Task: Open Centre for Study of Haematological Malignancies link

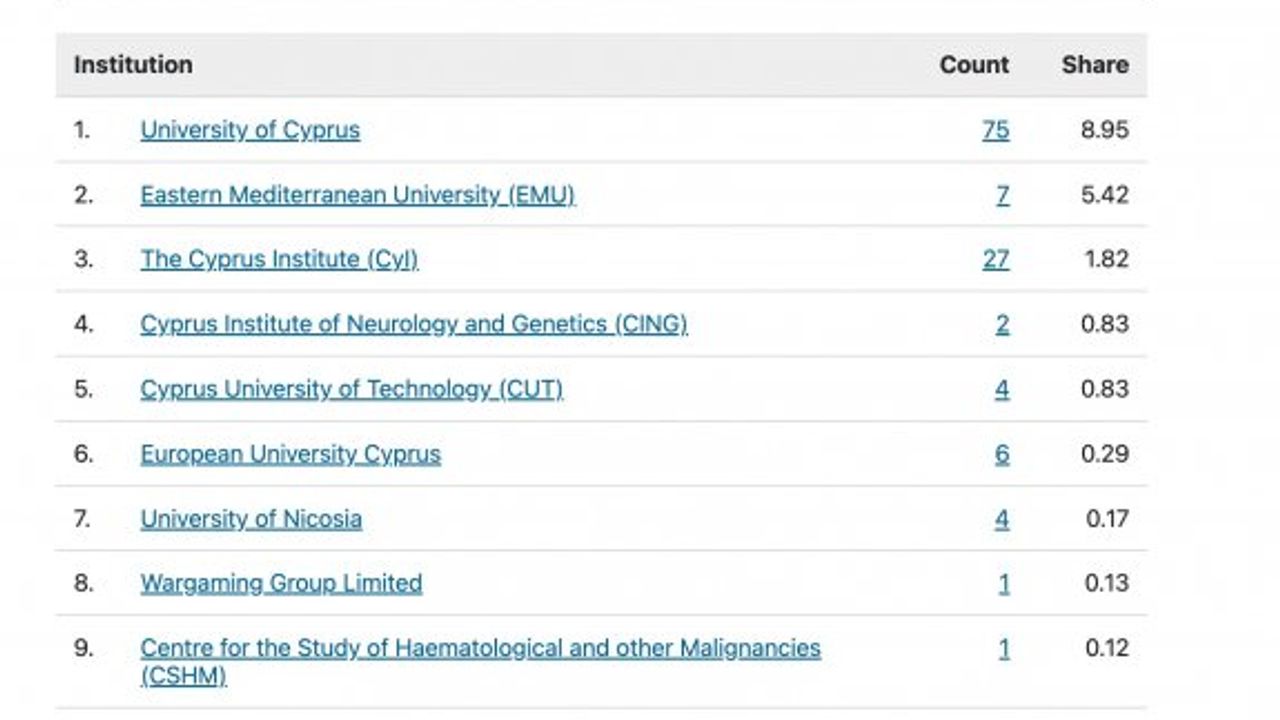Action: [480, 648]
